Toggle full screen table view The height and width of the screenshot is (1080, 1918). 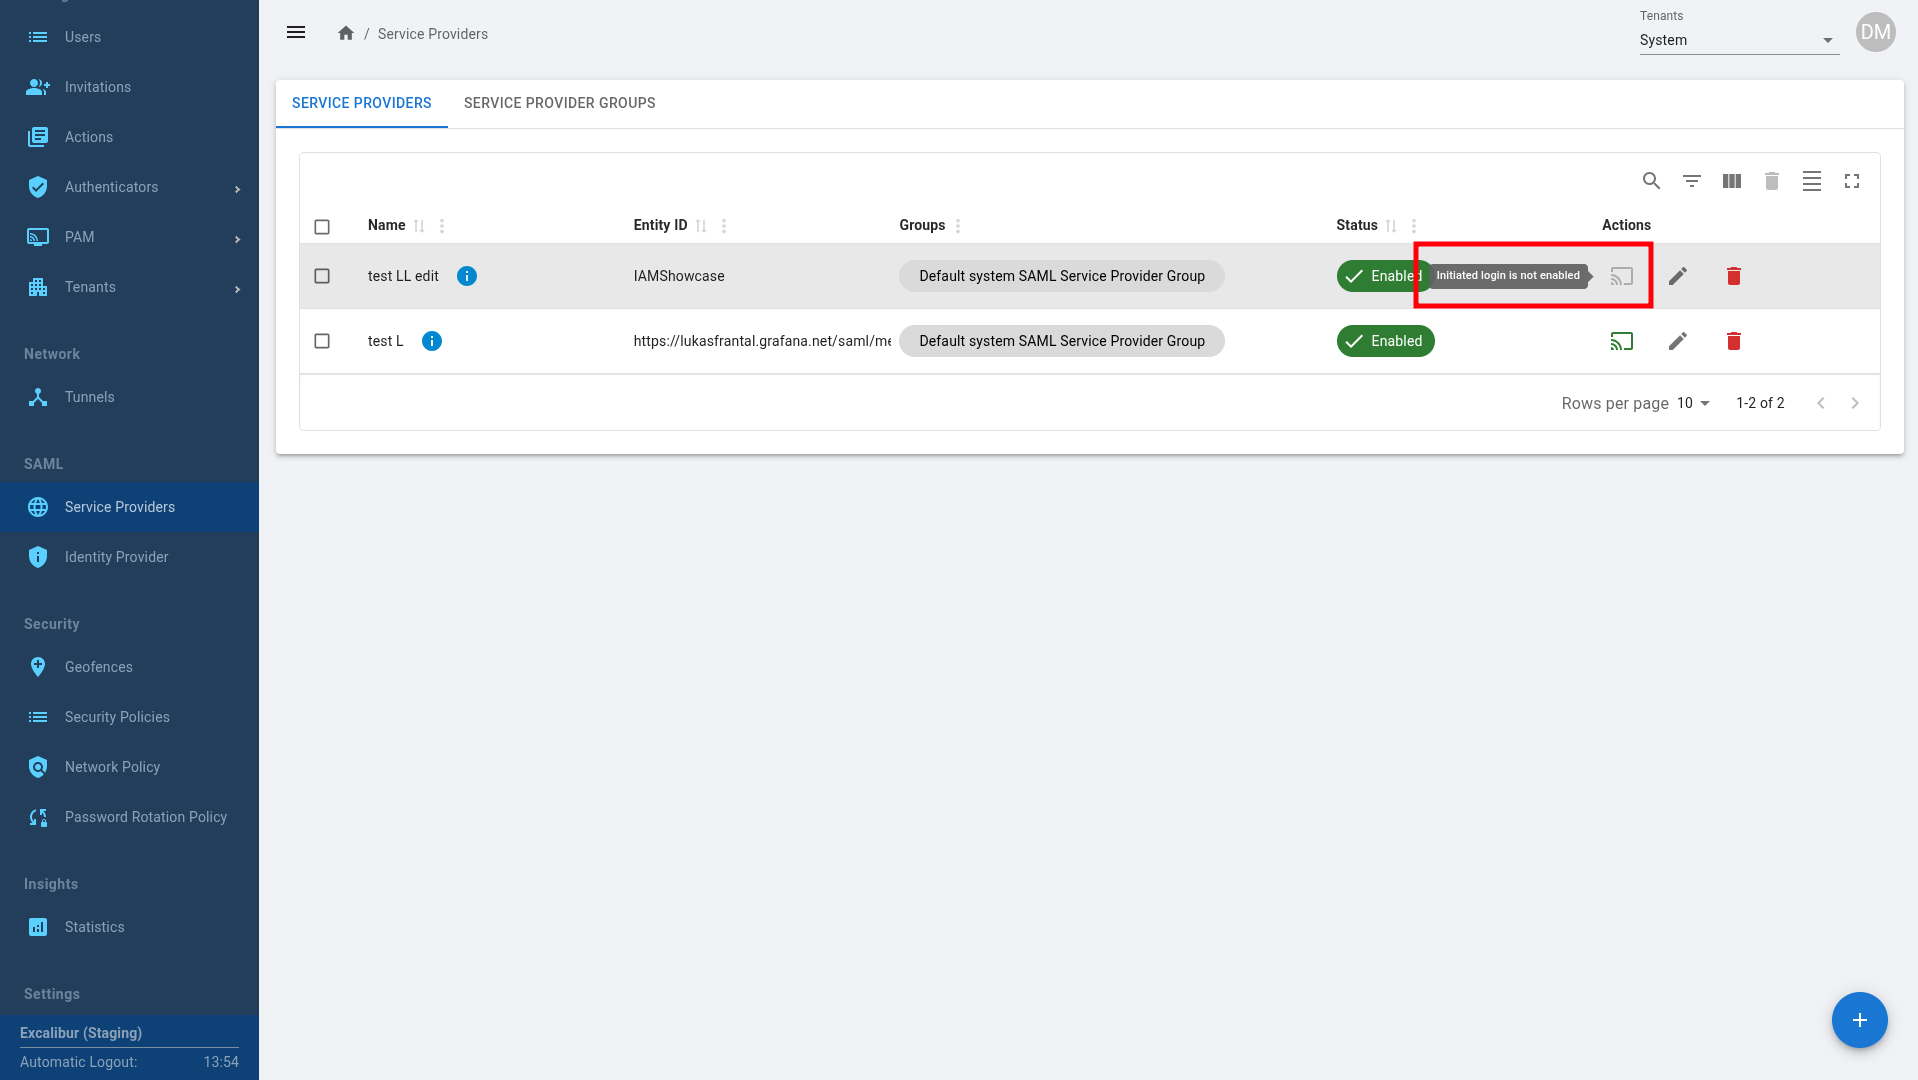coord(1851,181)
